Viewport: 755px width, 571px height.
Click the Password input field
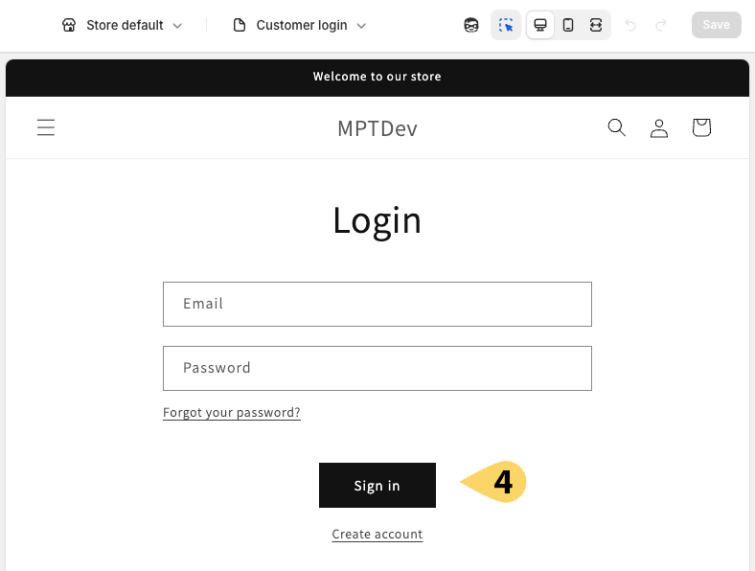[377, 368]
